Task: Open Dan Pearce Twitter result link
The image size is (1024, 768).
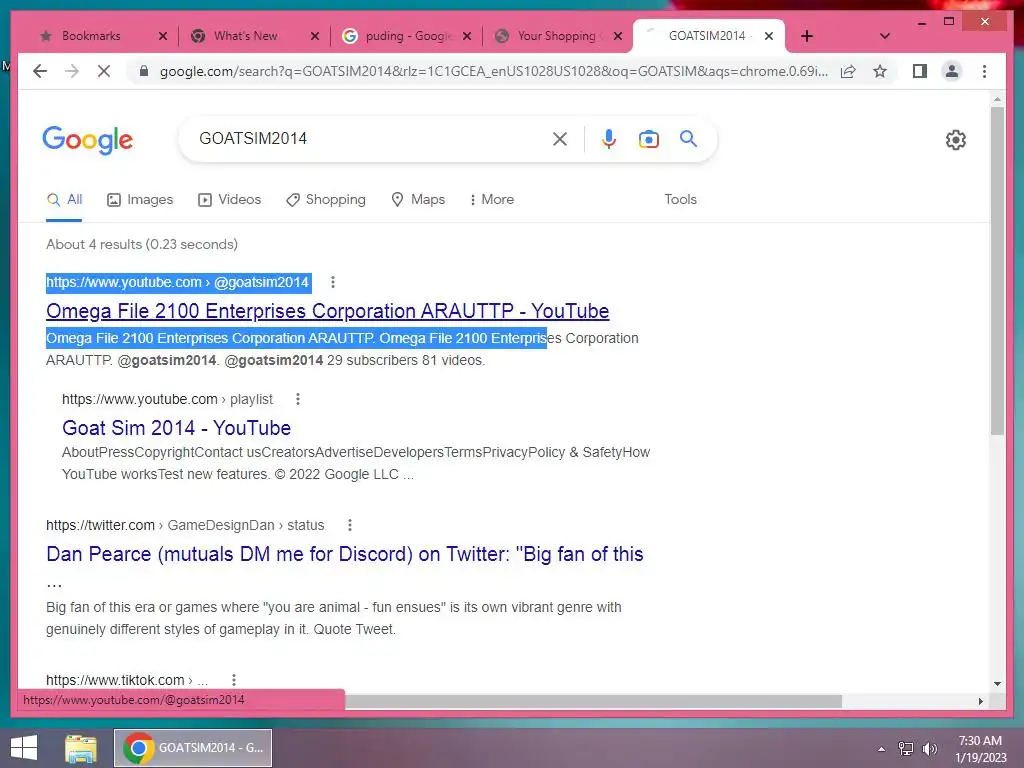Action: [344, 554]
